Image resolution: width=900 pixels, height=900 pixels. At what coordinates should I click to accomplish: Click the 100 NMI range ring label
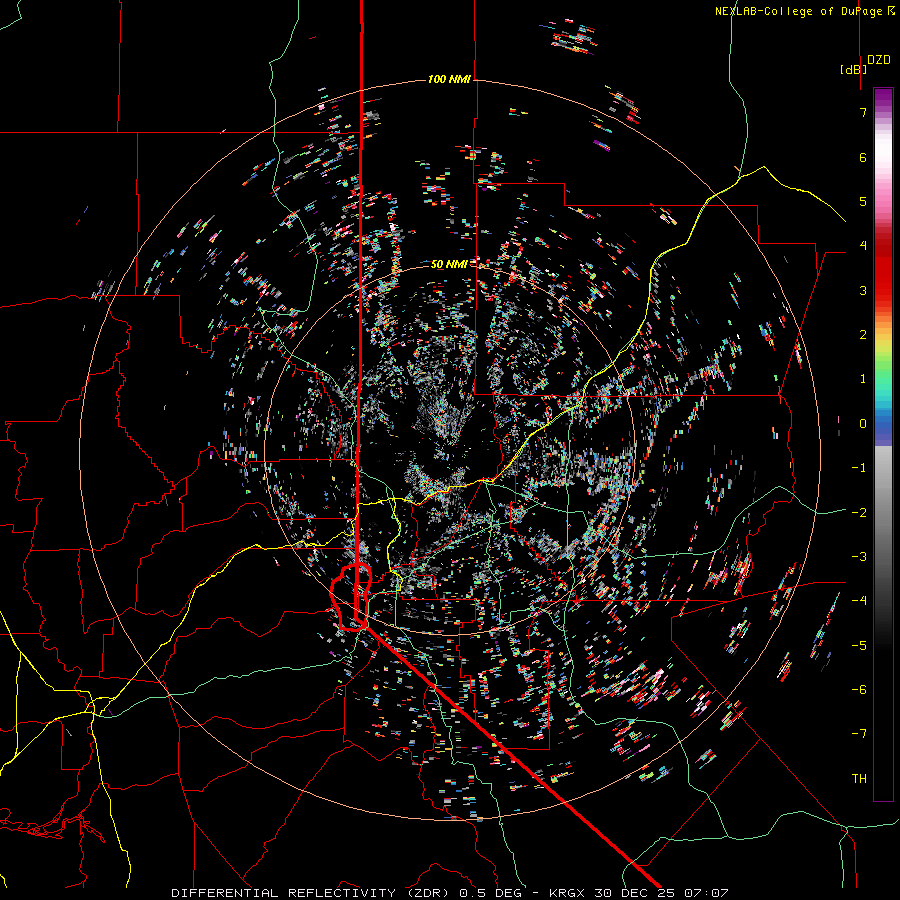click(x=449, y=79)
